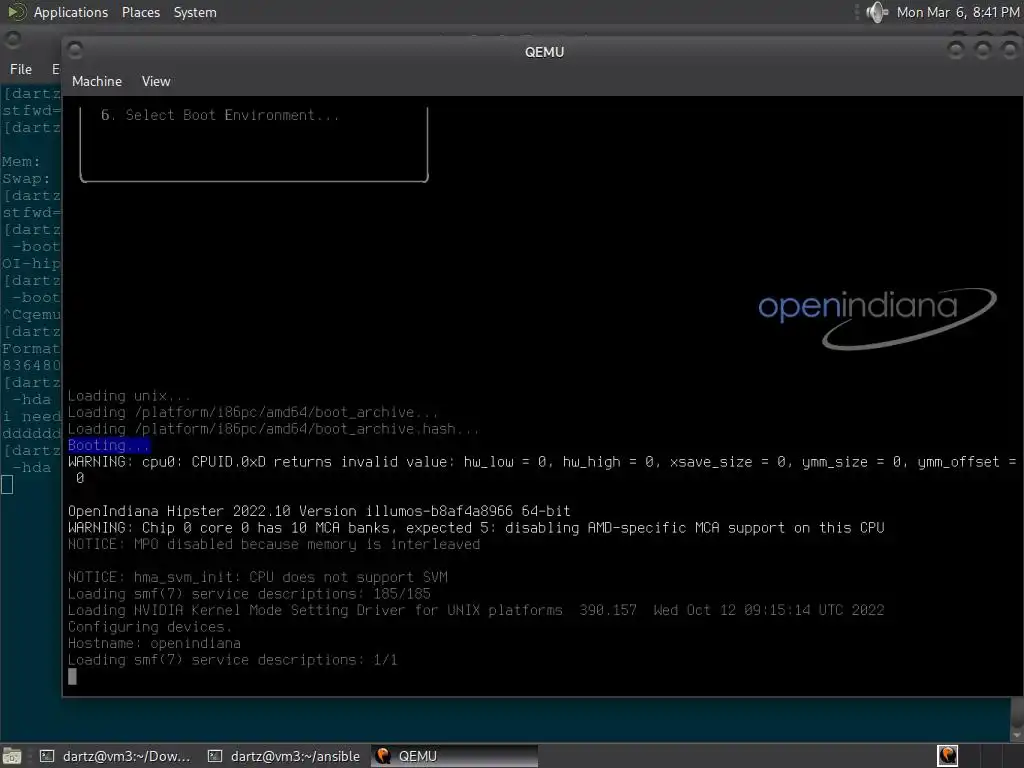Click the background terminal scrollbar at bottom right

point(1017,718)
